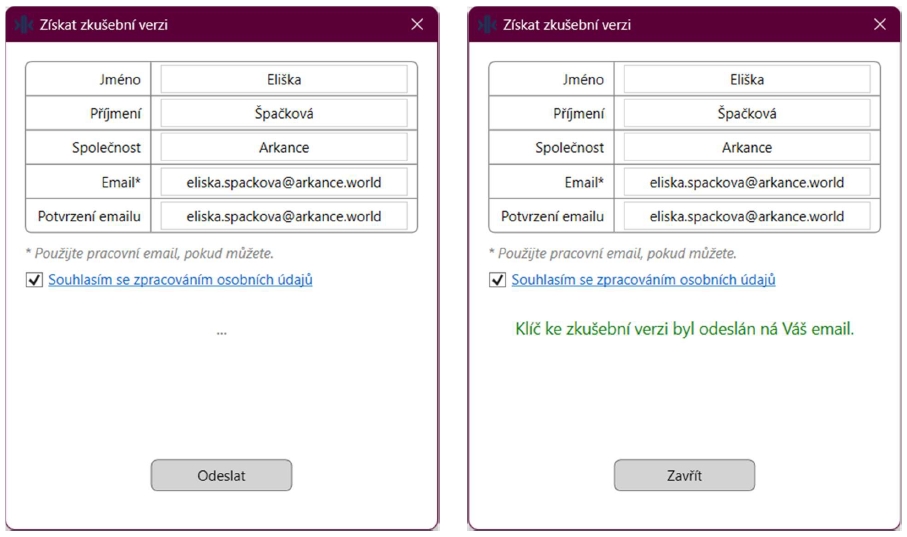Close the dialog showing the green confirmation message
Image resolution: width=907 pixels, height=537 pixels.
(x=880, y=24)
